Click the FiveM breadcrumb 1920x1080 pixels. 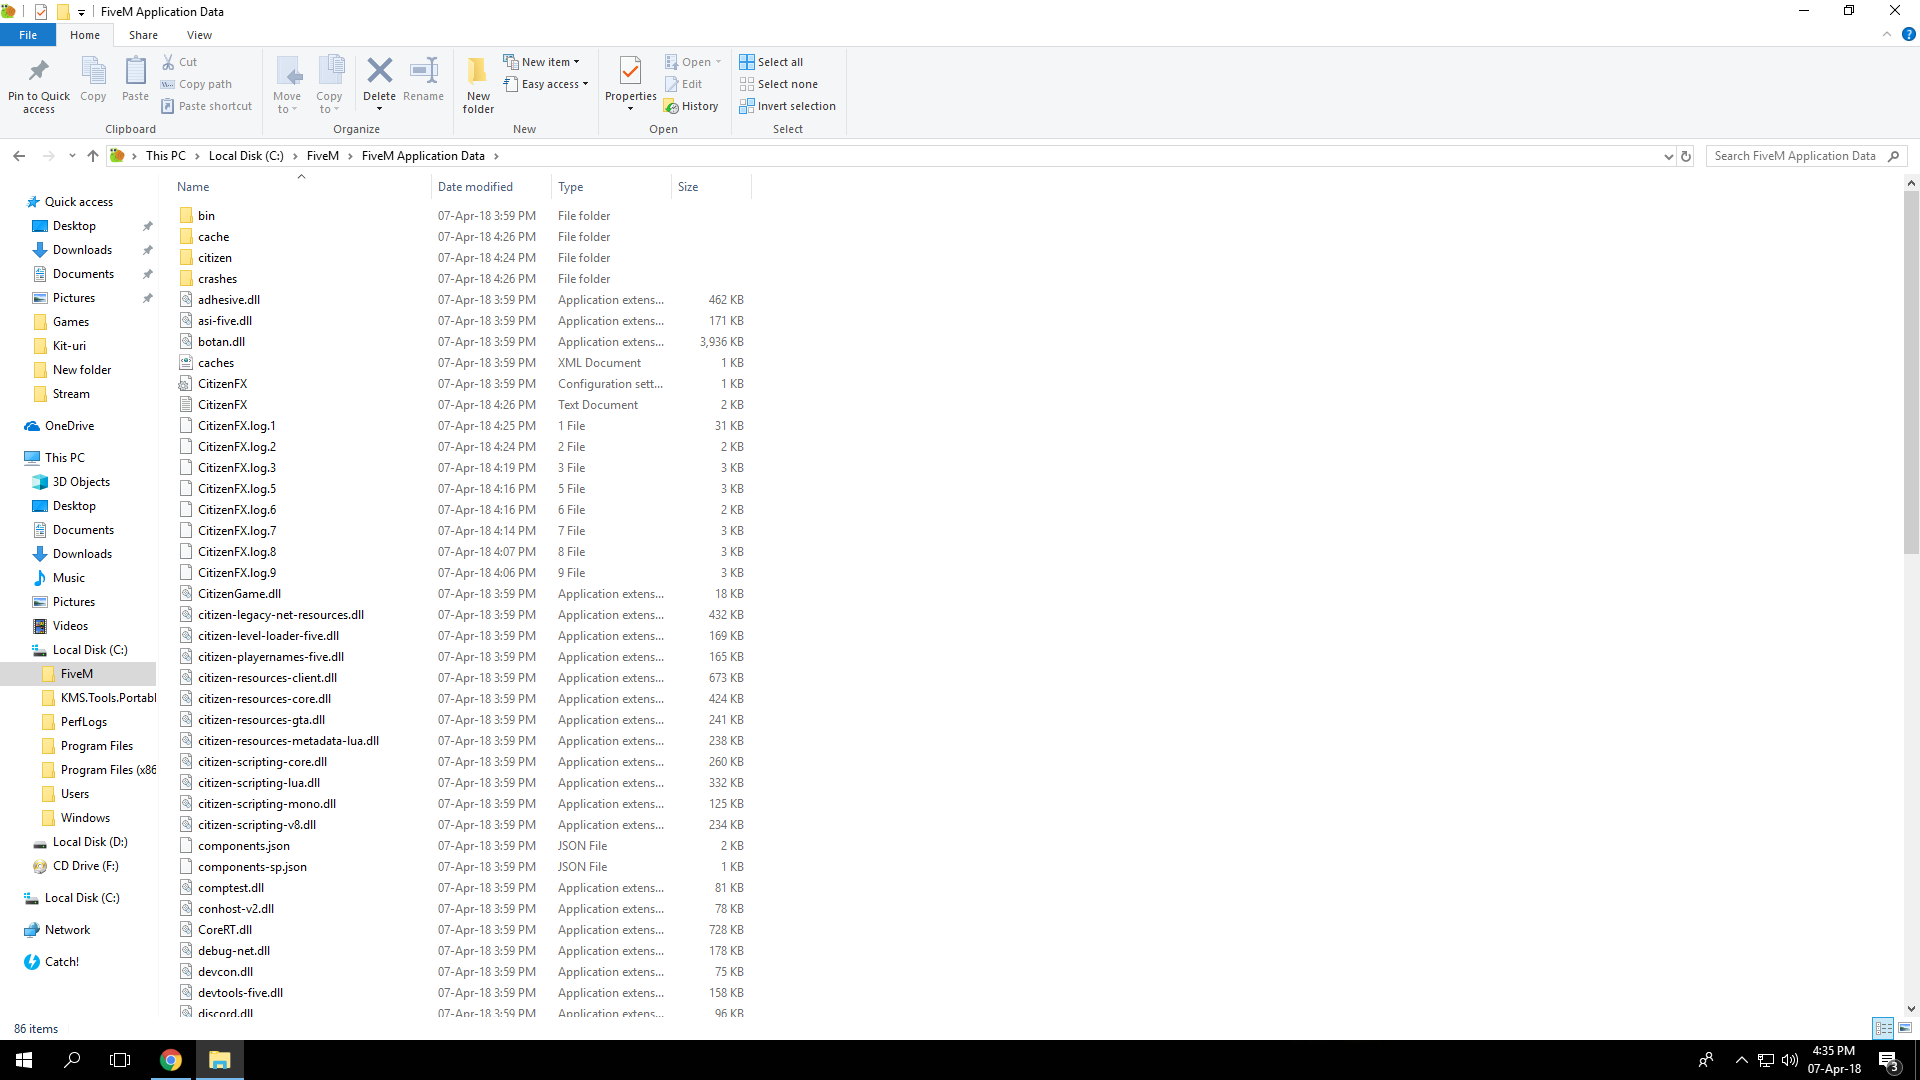click(x=322, y=156)
